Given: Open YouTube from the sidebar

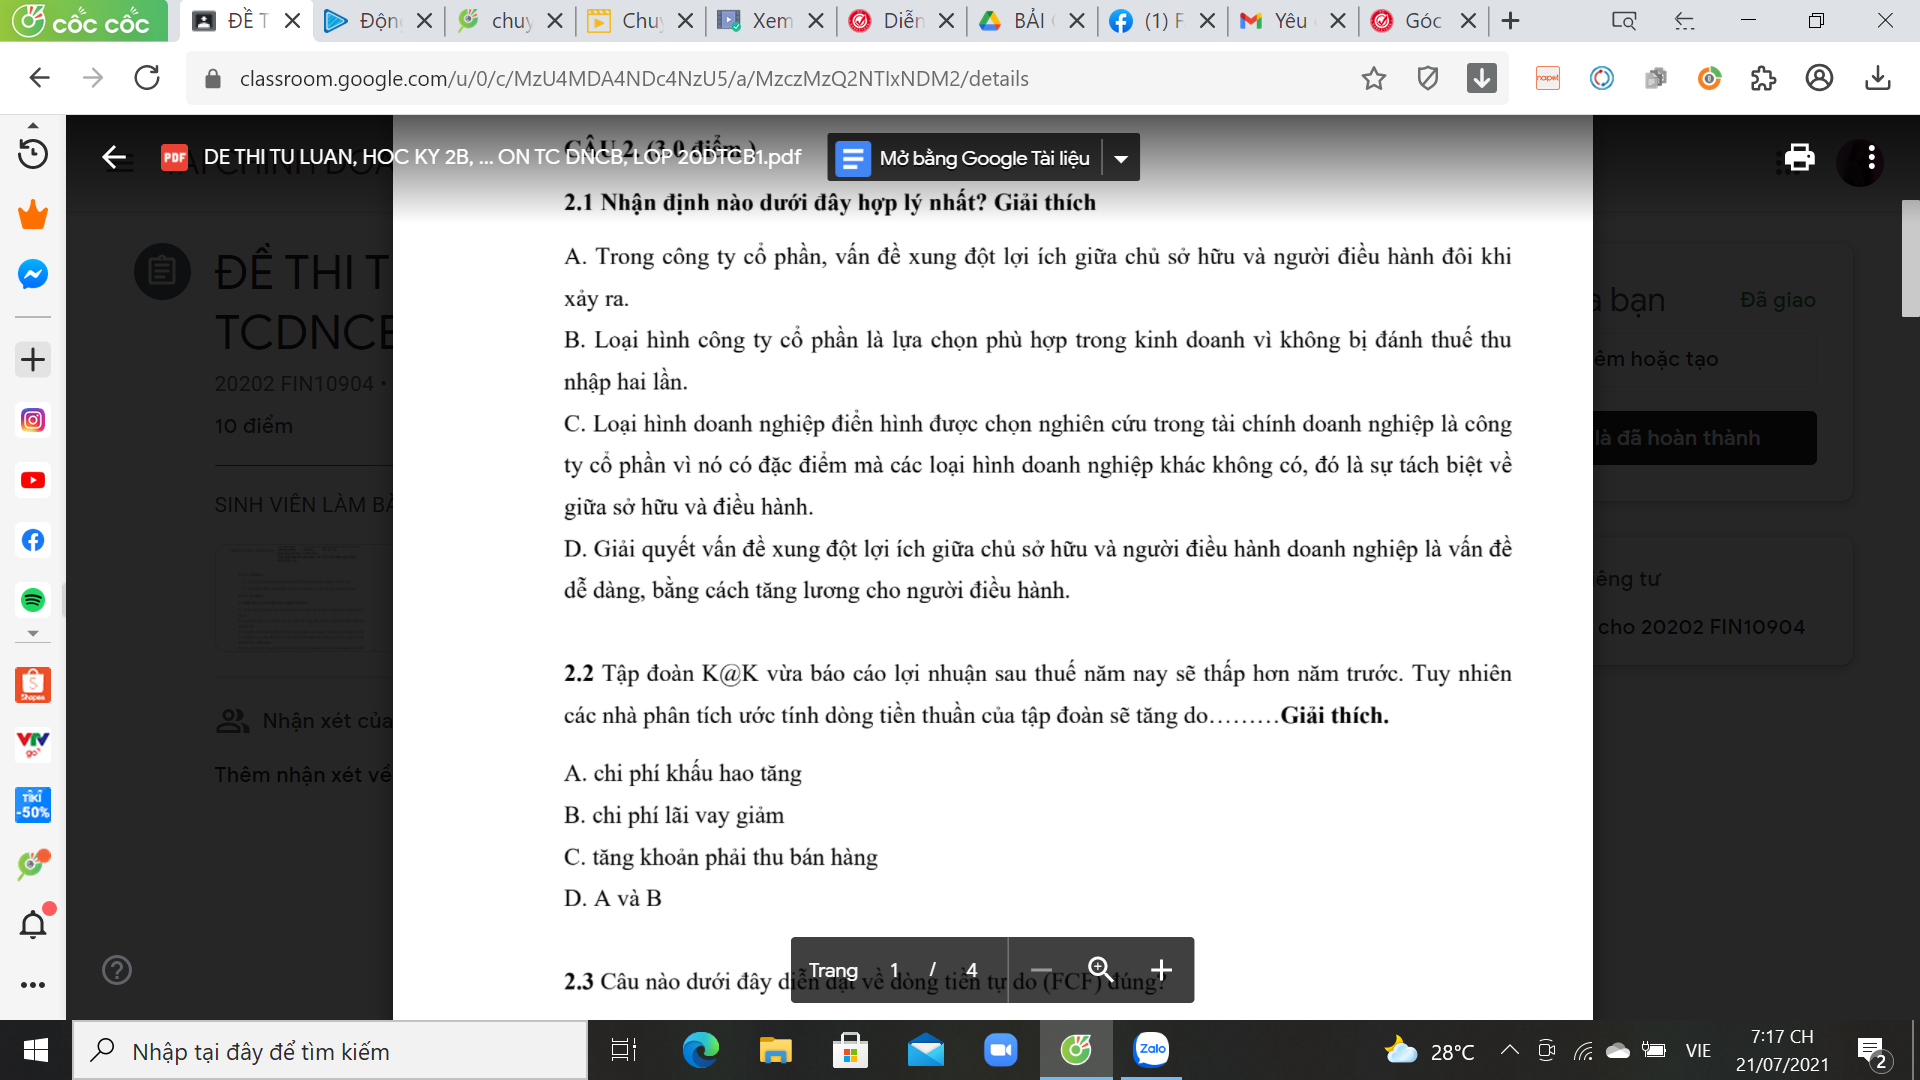Looking at the screenshot, I should (33, 480).
